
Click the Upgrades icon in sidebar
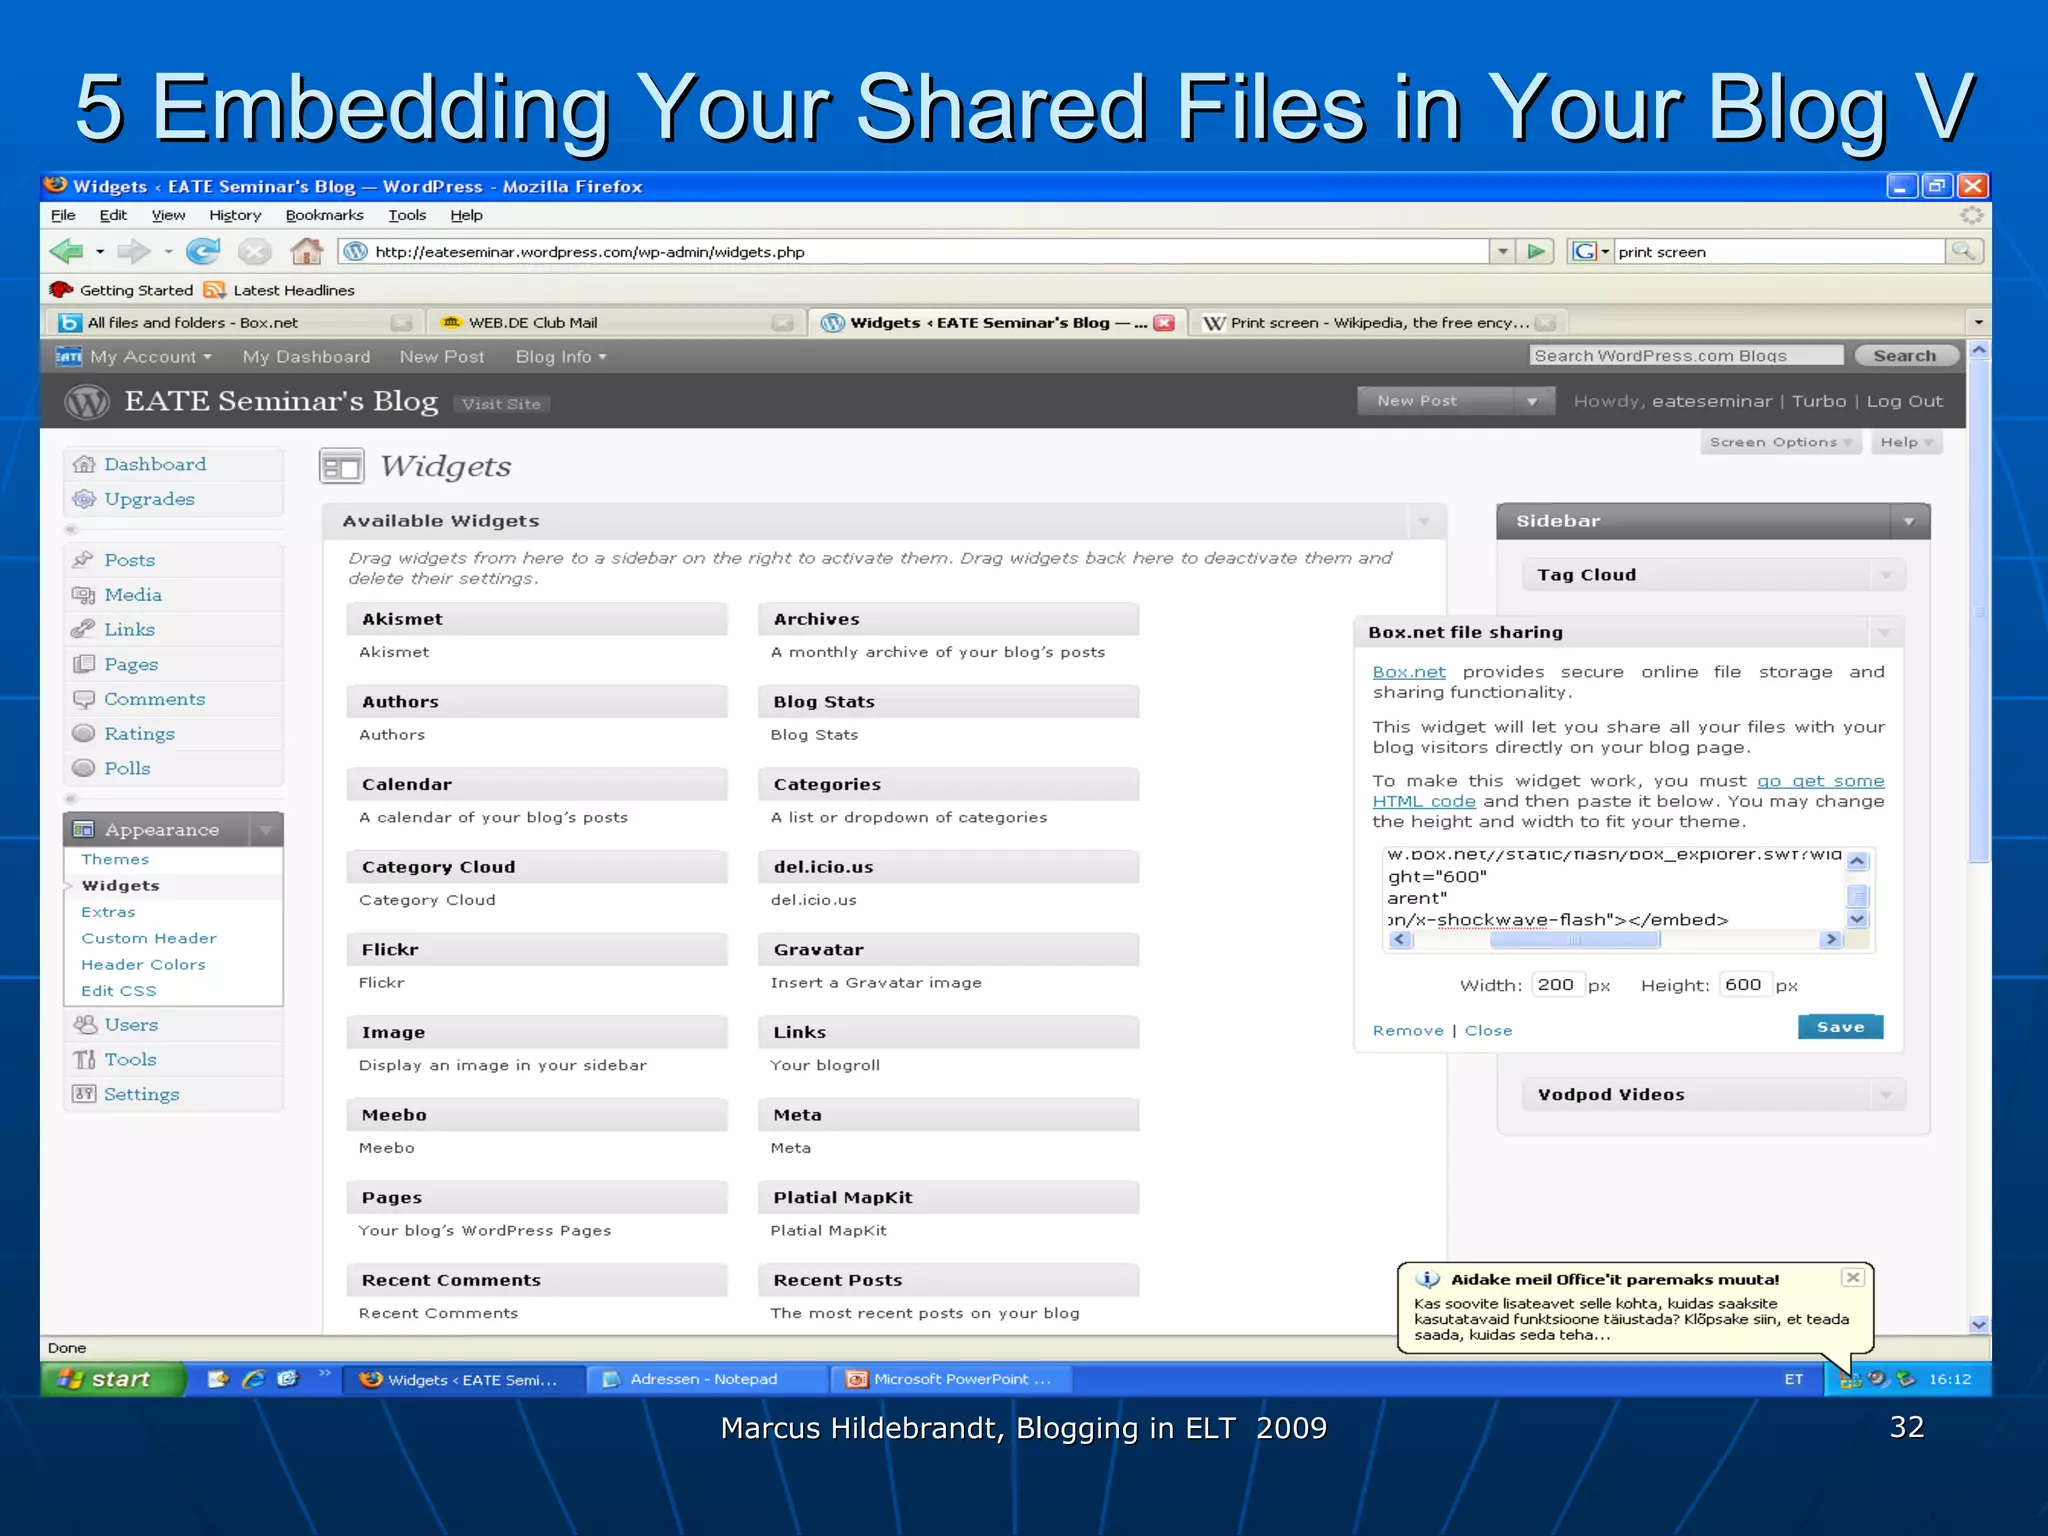click(x=84, y=499)
